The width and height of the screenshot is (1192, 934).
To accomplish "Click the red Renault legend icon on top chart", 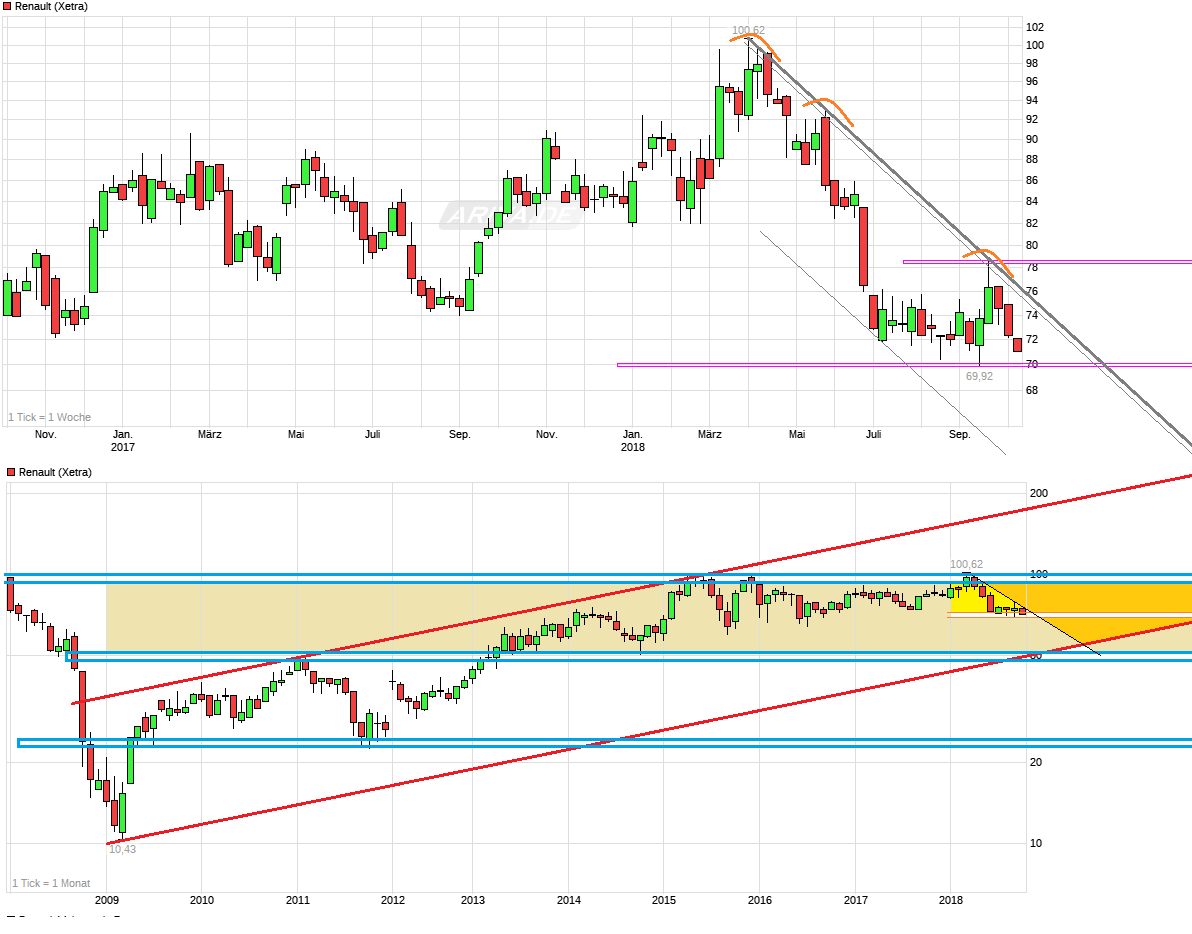I will pos(9,6).
